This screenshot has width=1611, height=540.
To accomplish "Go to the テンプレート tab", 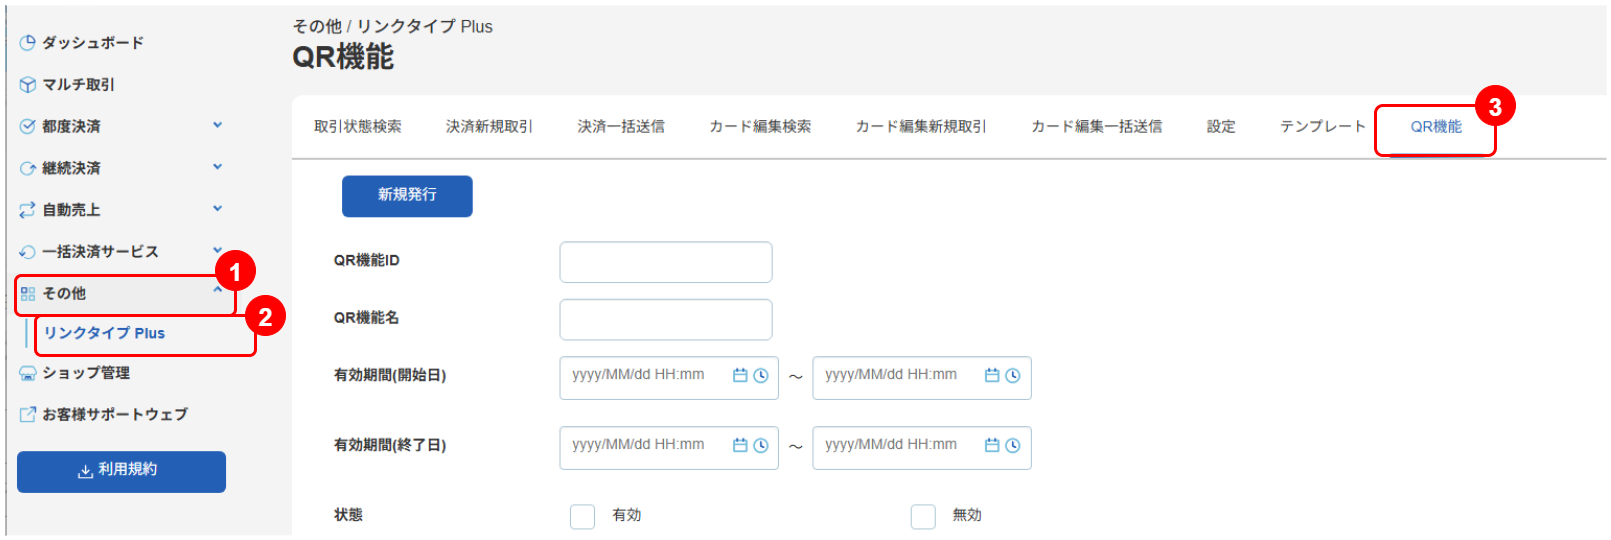I will 1323,127.
